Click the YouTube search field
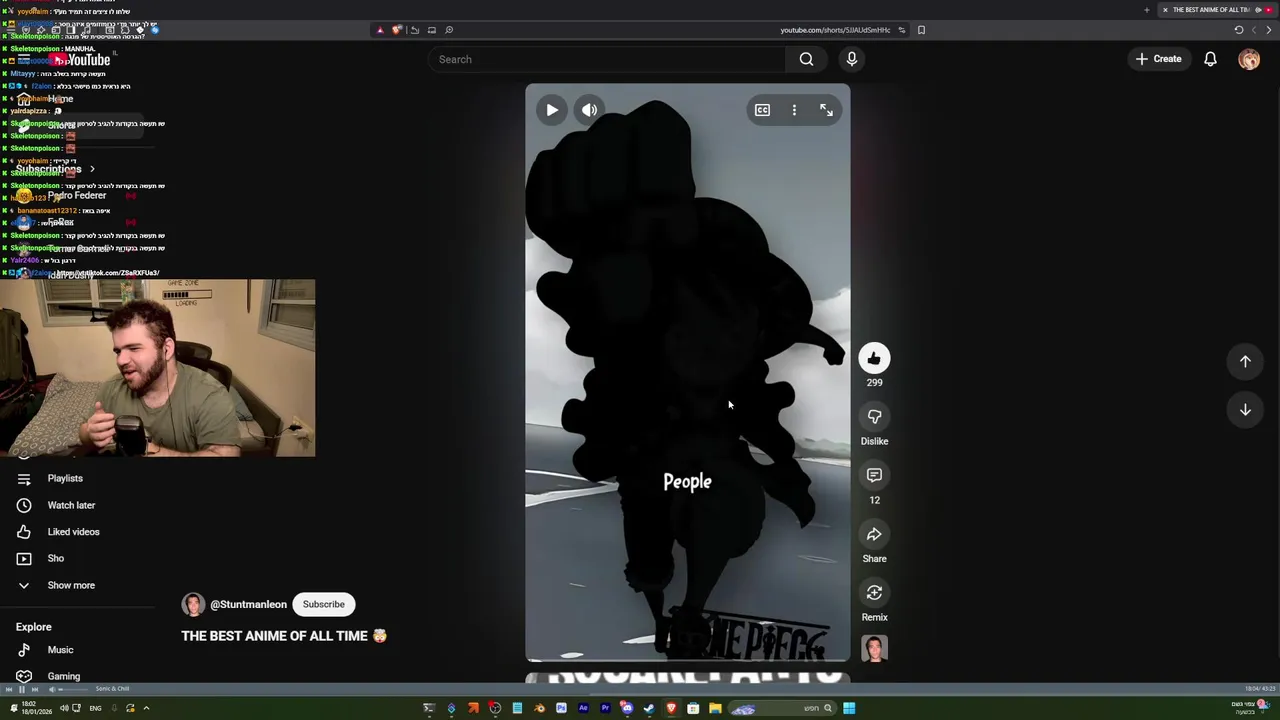Viewport: 1280px width, 720px height. pos(607,59)
